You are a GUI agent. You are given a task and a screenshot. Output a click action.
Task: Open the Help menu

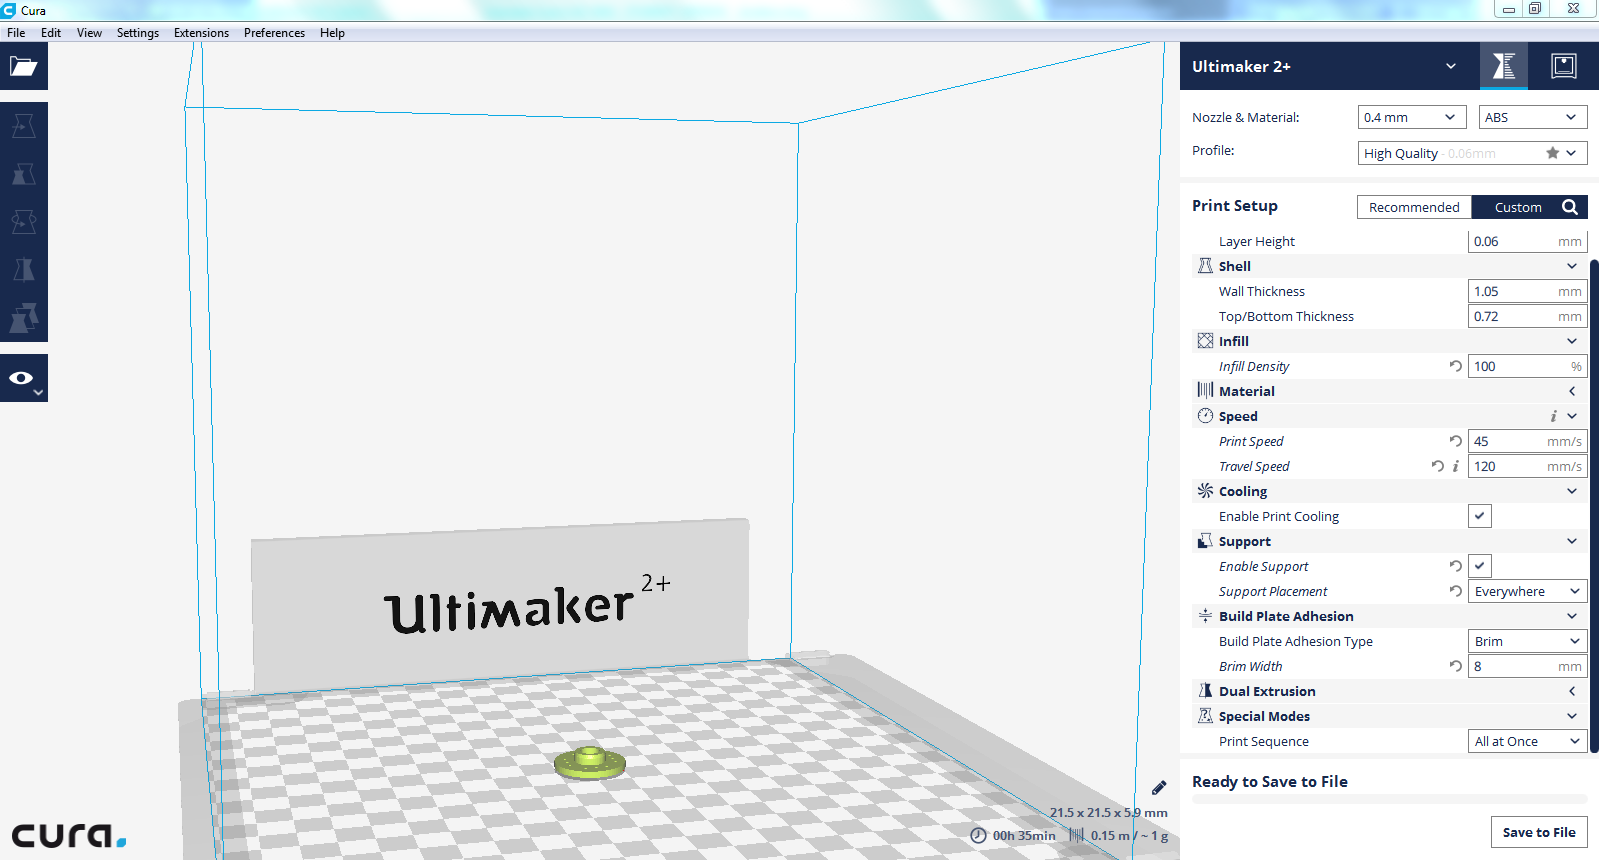tap(332, 33)
